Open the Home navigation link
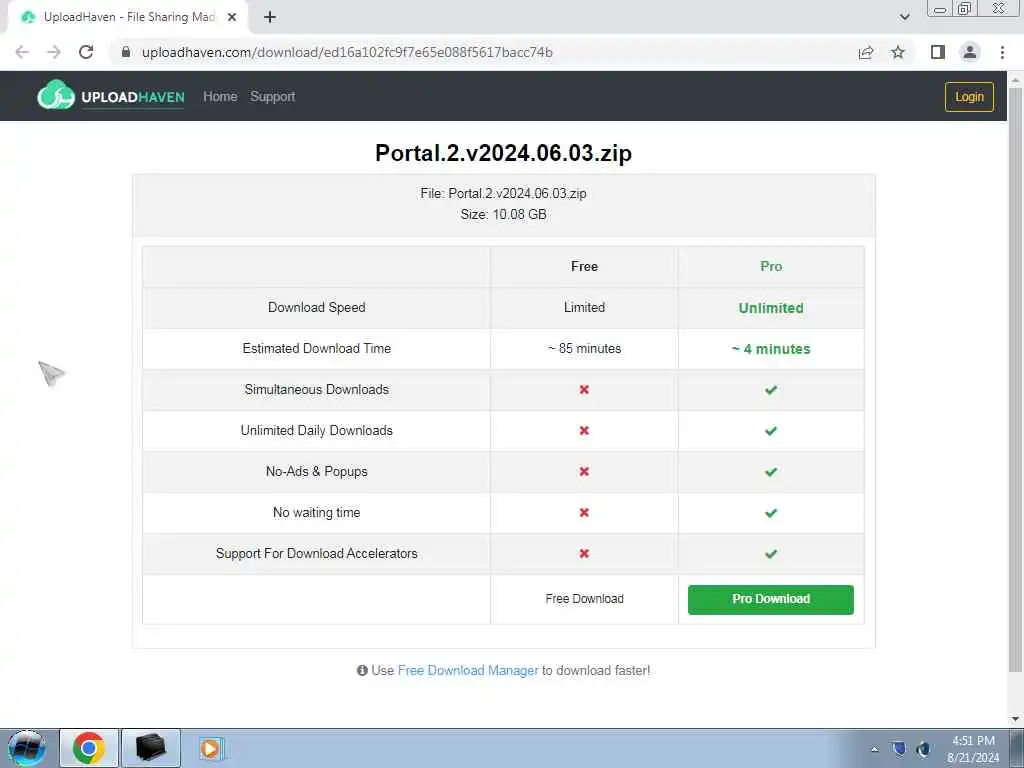Viewport: 1024px width, 768px height. 220,97
